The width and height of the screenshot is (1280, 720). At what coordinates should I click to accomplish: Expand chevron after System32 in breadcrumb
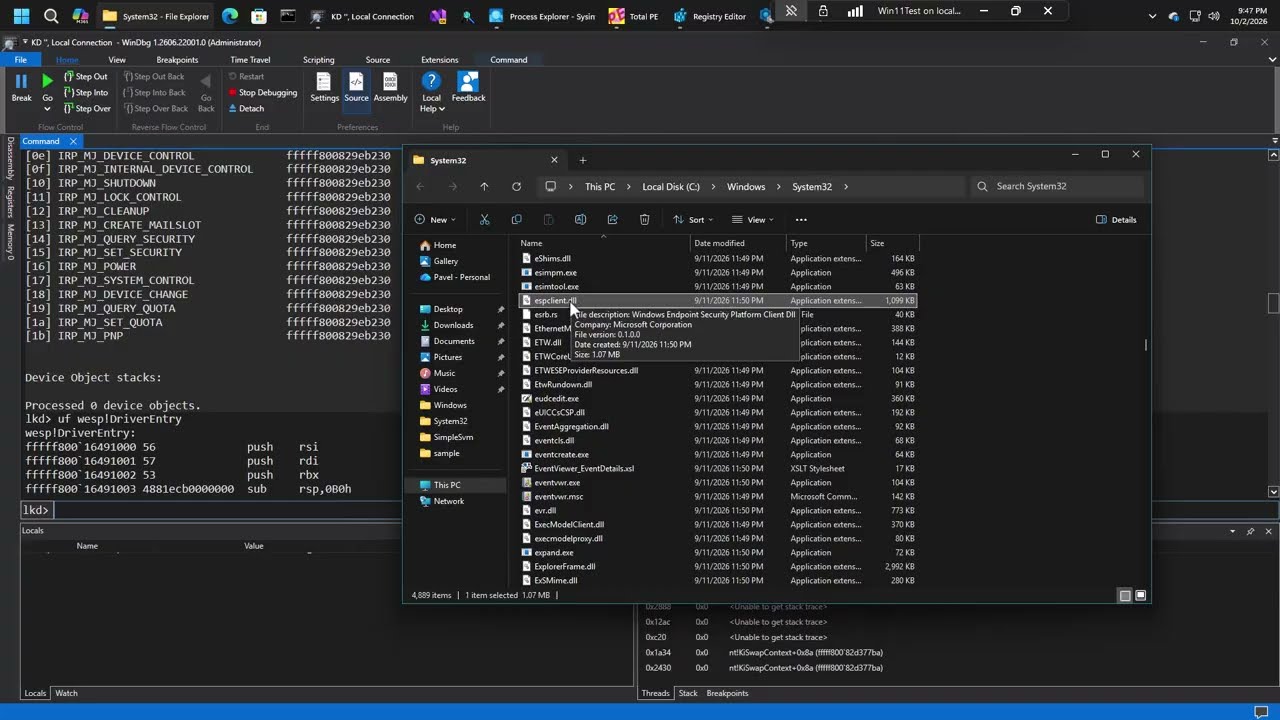[846, 187]
